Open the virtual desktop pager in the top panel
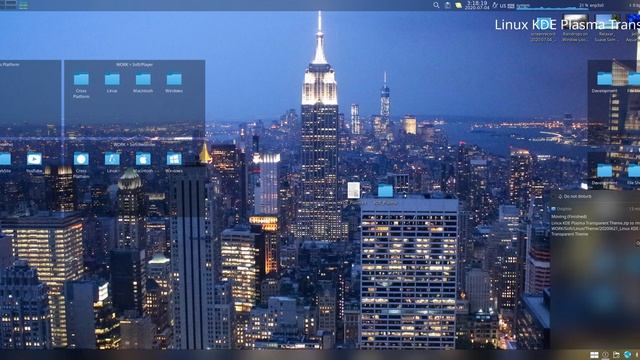Image resolution: width=640 pixels, height=360 pixels. click(9, 5)
